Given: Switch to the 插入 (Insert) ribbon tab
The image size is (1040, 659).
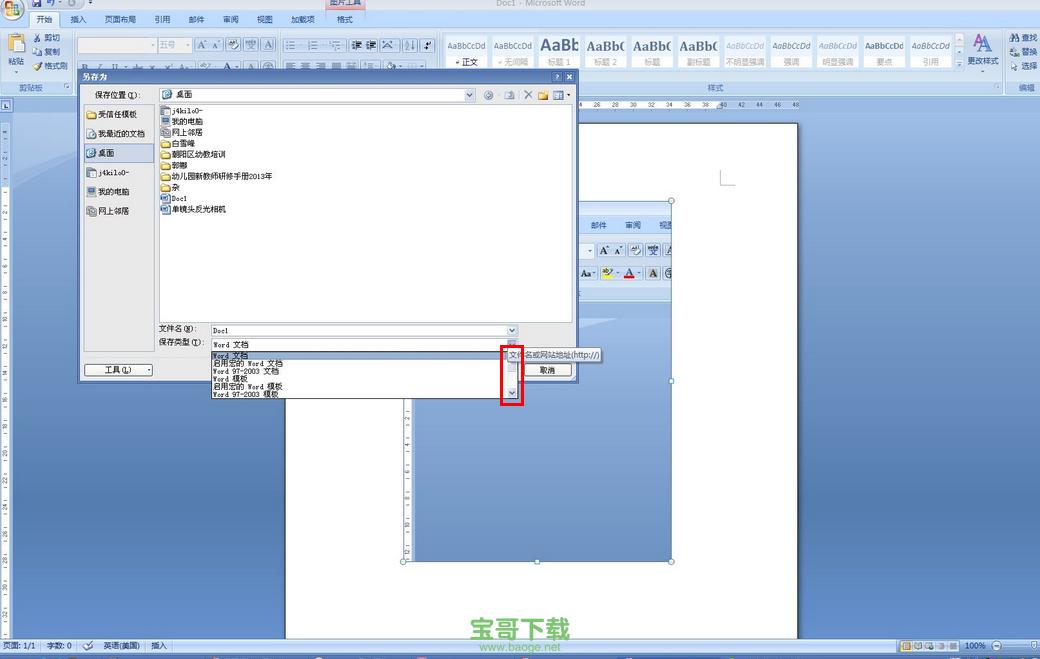Looking at the screenshot, I should pos(78,19).
